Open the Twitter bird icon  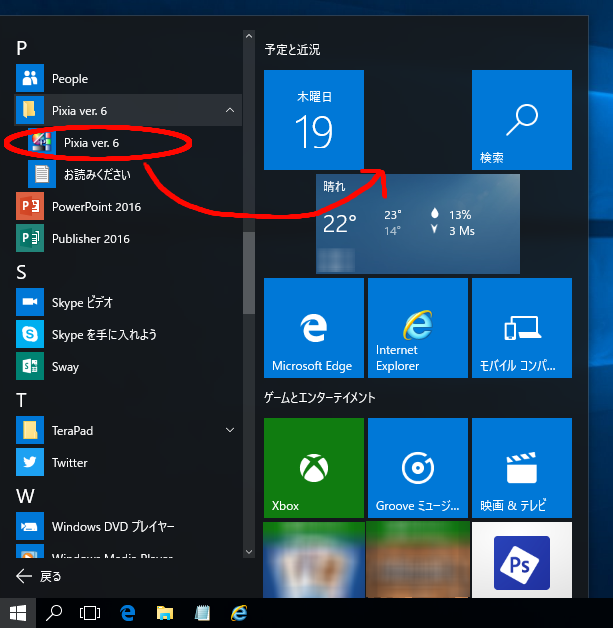point(30,462)
